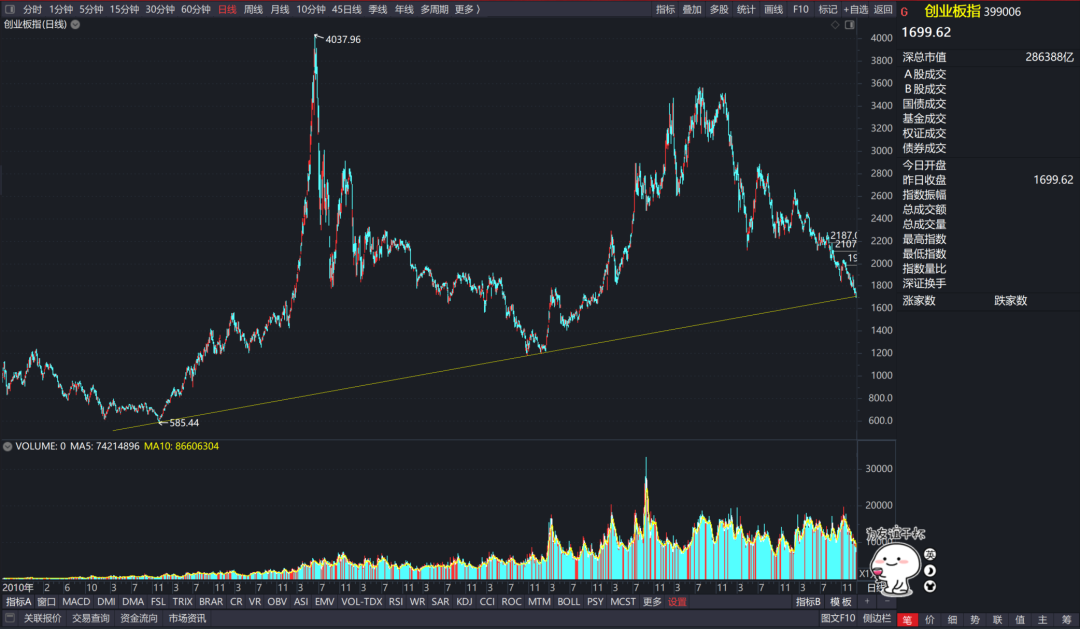Click the panel layout icon before 分时
The image size is (1080, 629).
(9, 9)
